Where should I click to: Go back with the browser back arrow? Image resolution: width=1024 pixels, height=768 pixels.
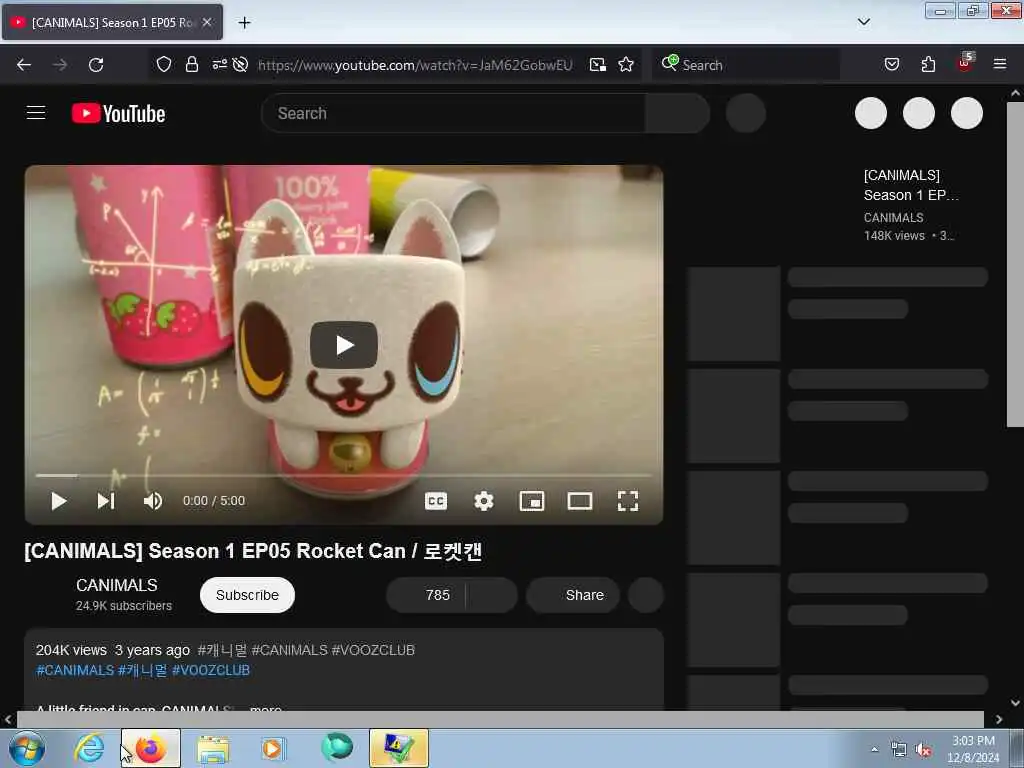tap(24, 65)
